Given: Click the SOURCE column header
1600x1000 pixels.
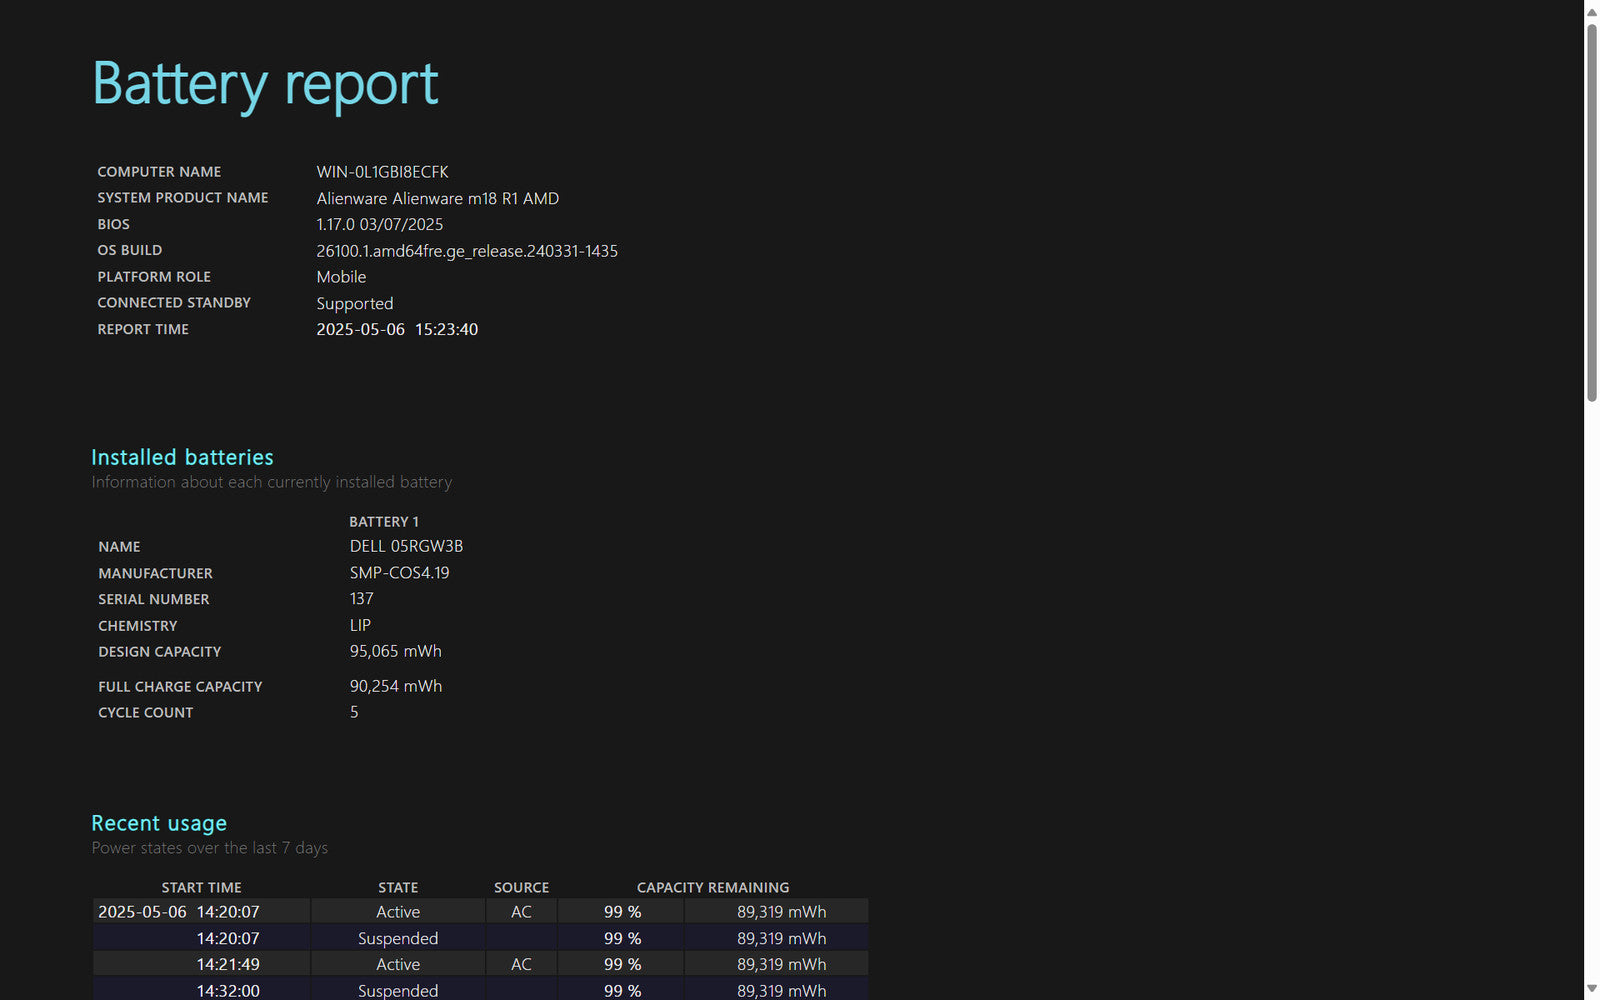Looking at the screenshot, I should tap(521, 887).
